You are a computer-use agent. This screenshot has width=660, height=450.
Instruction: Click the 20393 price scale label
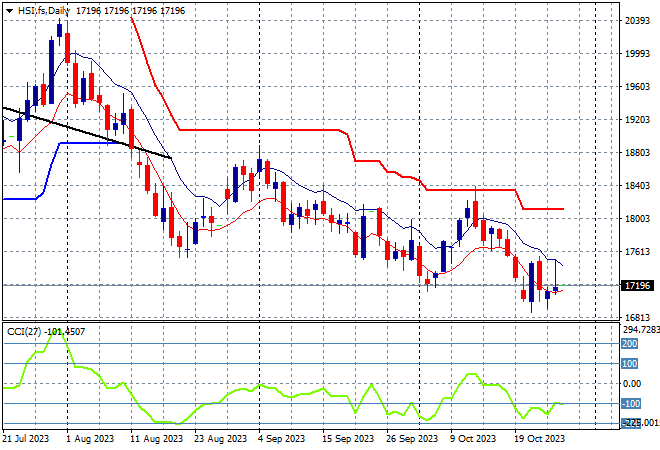pos(637,21)
